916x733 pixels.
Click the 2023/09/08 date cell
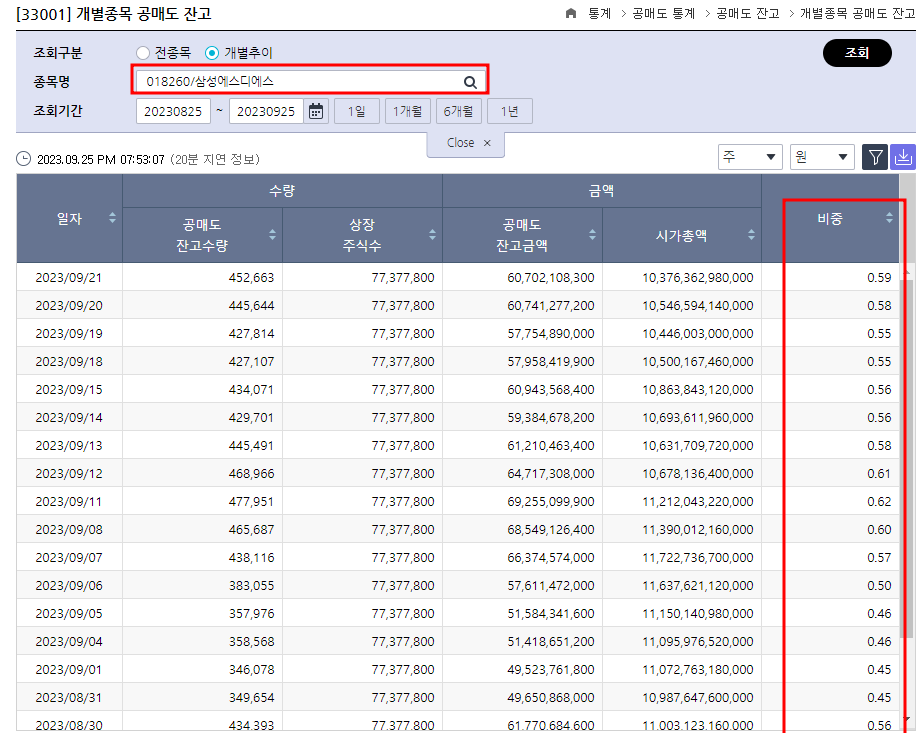click(x=69, y=530)
